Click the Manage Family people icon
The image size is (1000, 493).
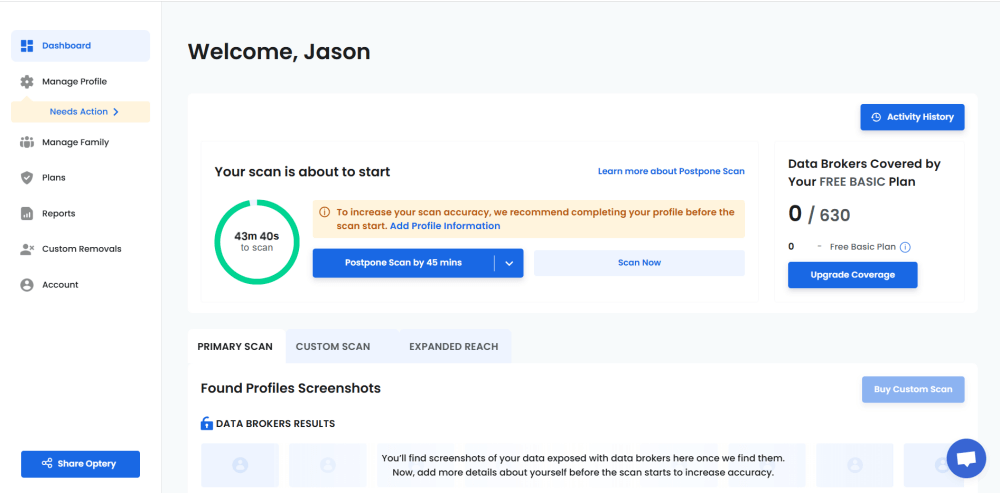tap(27, 143)
